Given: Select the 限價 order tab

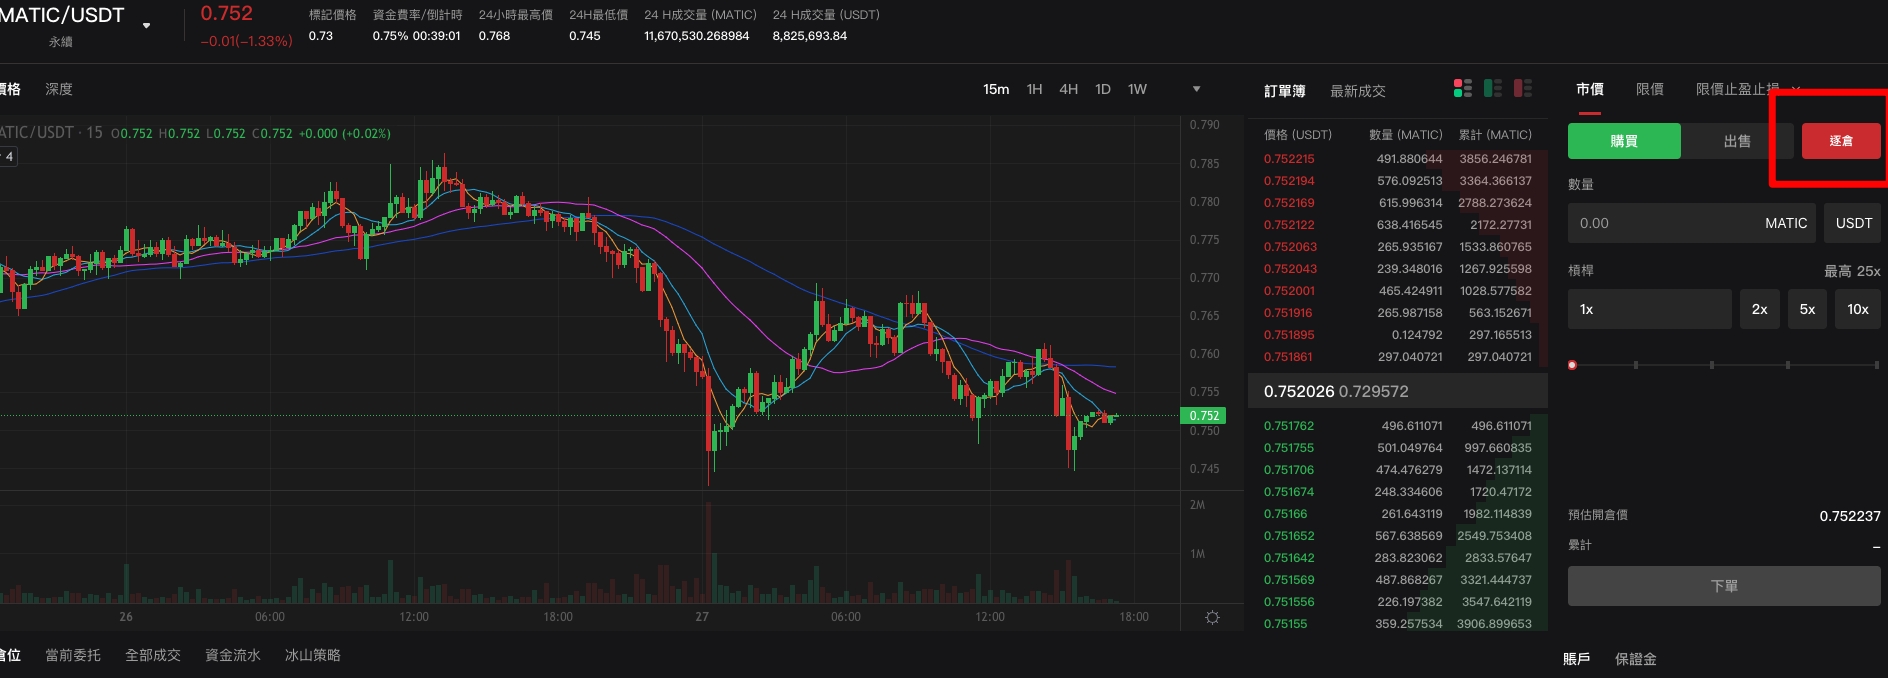Looking at the screenshot, I should [1649, 89].
